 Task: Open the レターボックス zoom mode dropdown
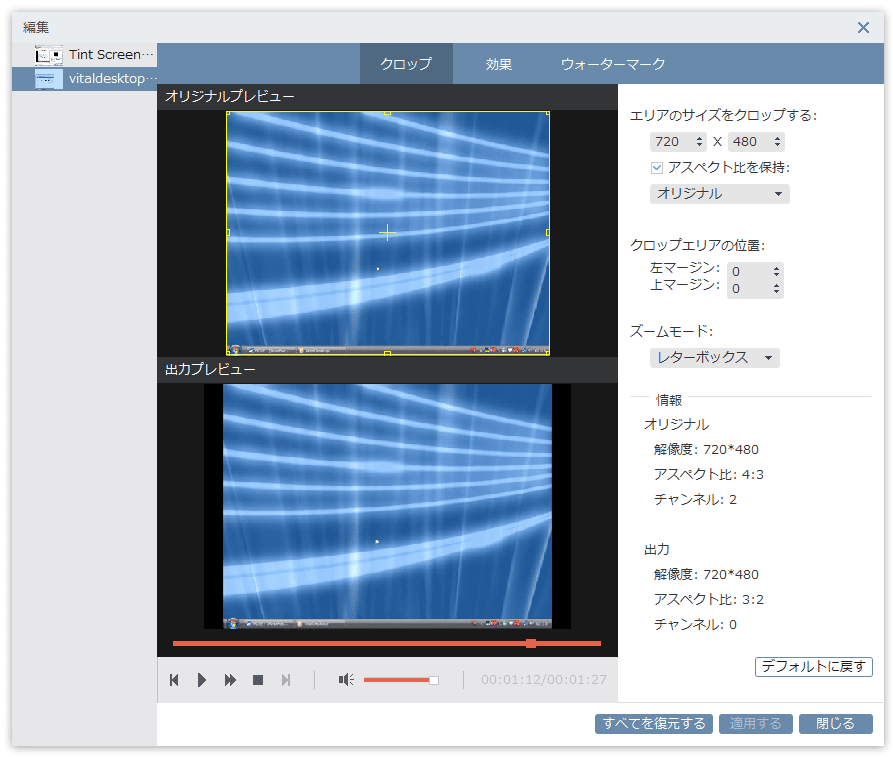[715, 358]
